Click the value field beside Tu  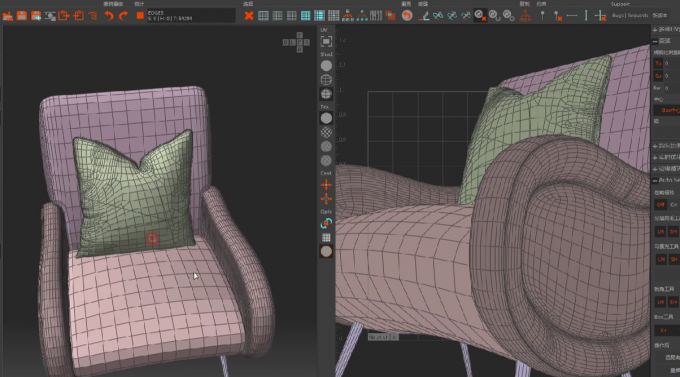tap(672, 63)
